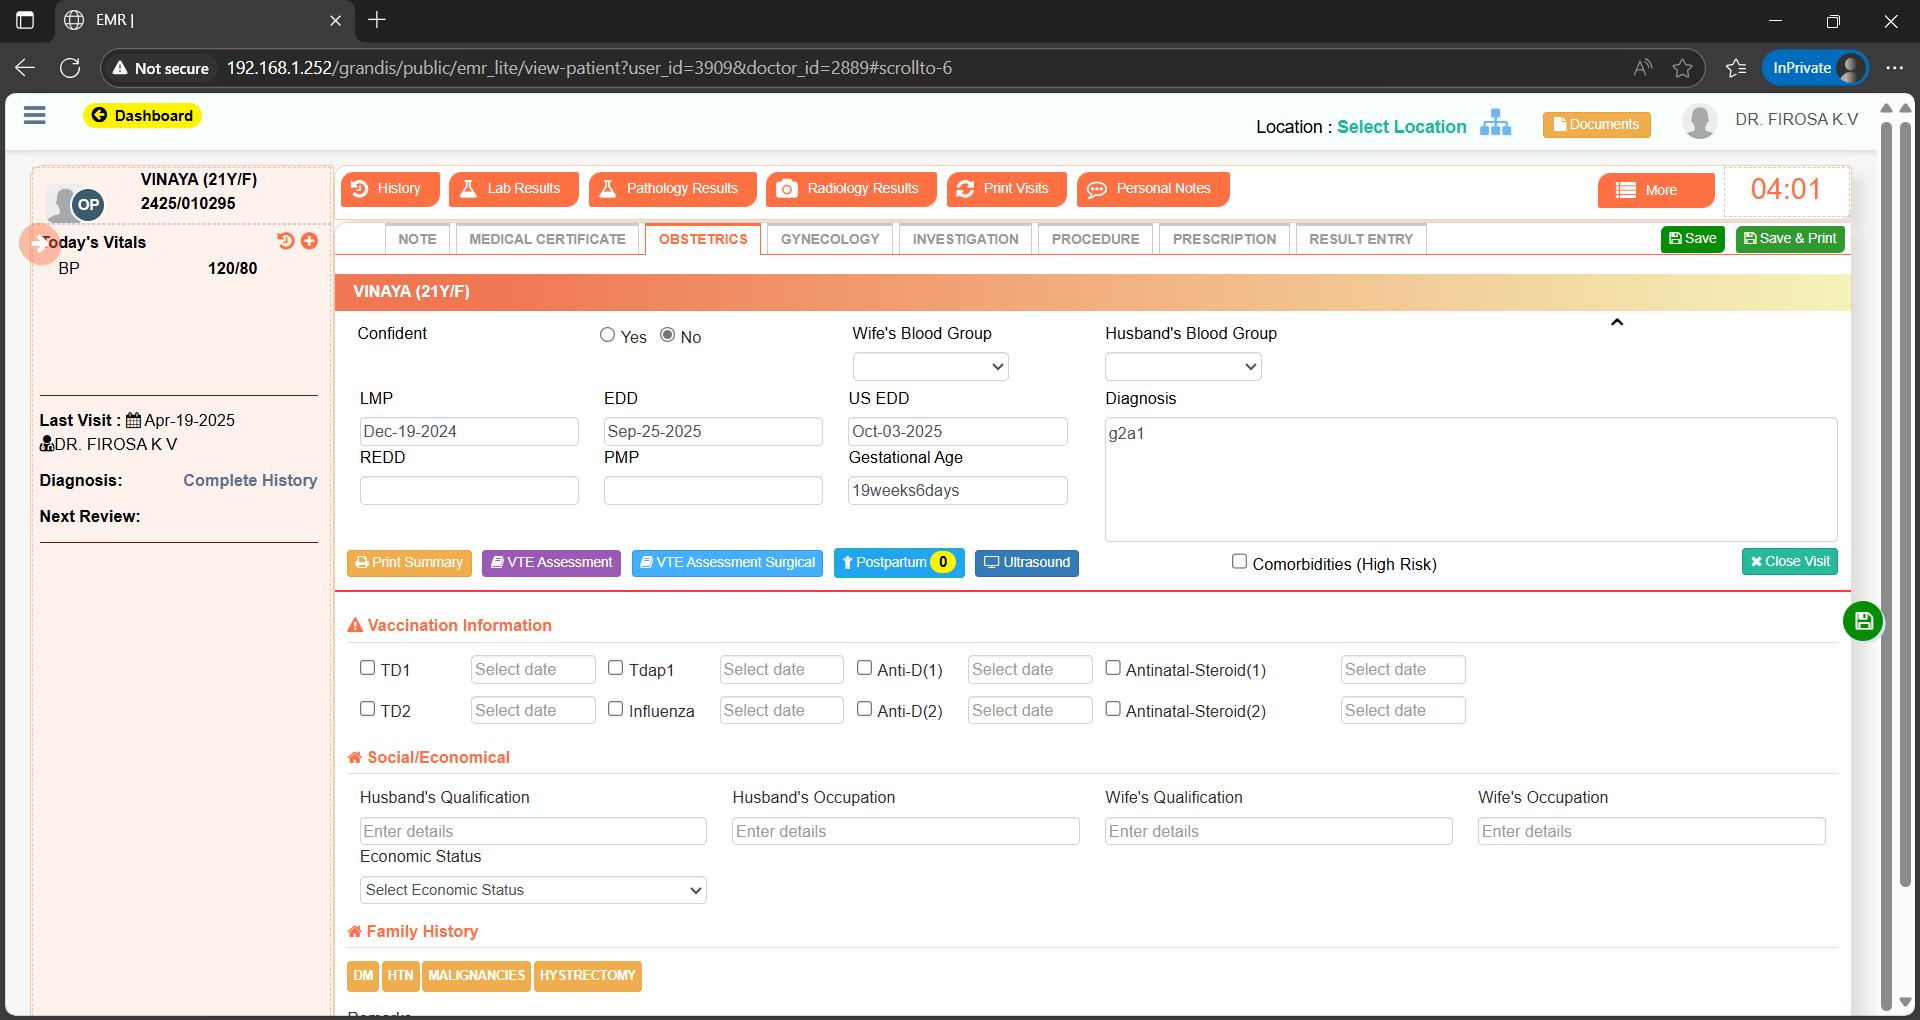Image resolution: width=1920 pixels, height=1020 pixels.
Task: Enable the TD1 vaccination checkbox
Action: (x=367, y=668)
